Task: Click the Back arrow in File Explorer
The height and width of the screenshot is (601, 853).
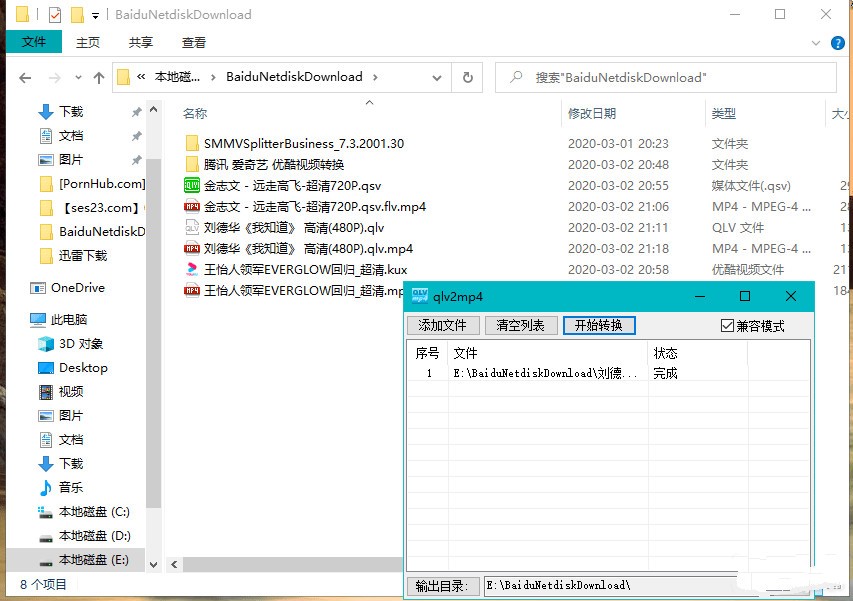Action: [25, 78]
